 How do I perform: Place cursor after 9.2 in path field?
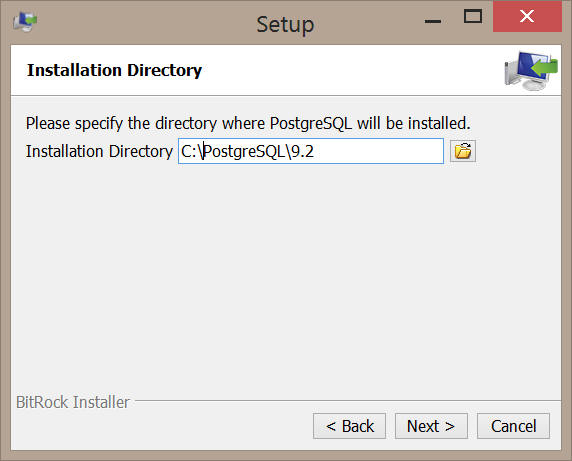314,151
